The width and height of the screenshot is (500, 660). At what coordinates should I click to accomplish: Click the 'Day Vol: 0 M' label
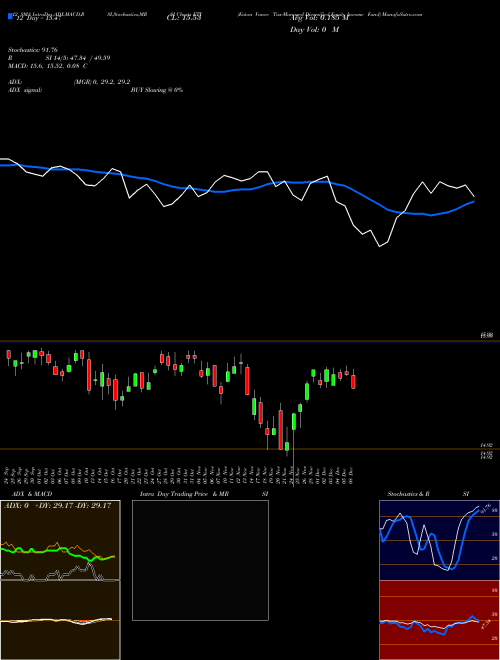click(314, 29)
